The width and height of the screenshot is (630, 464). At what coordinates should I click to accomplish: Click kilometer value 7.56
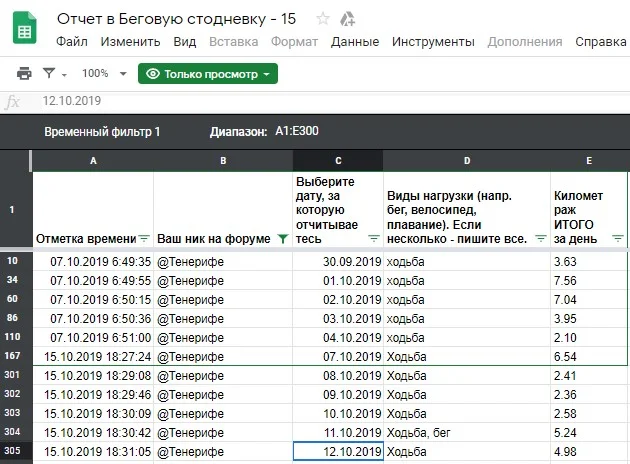coord(589,280)
